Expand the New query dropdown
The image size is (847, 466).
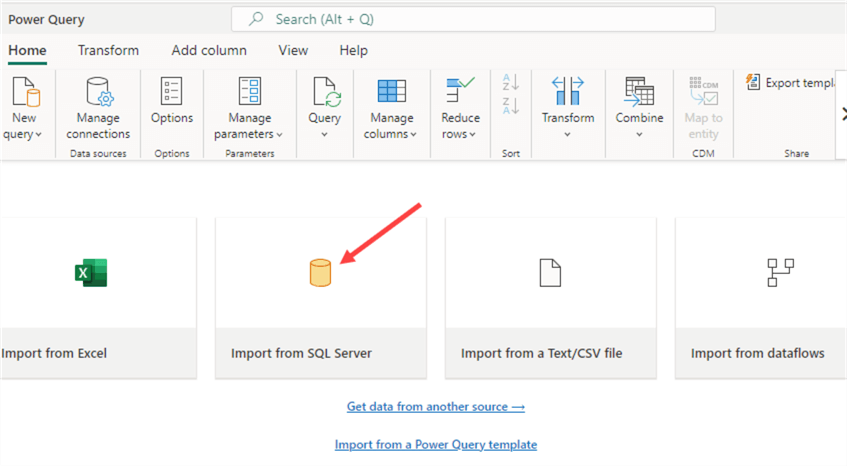point(24,134)
